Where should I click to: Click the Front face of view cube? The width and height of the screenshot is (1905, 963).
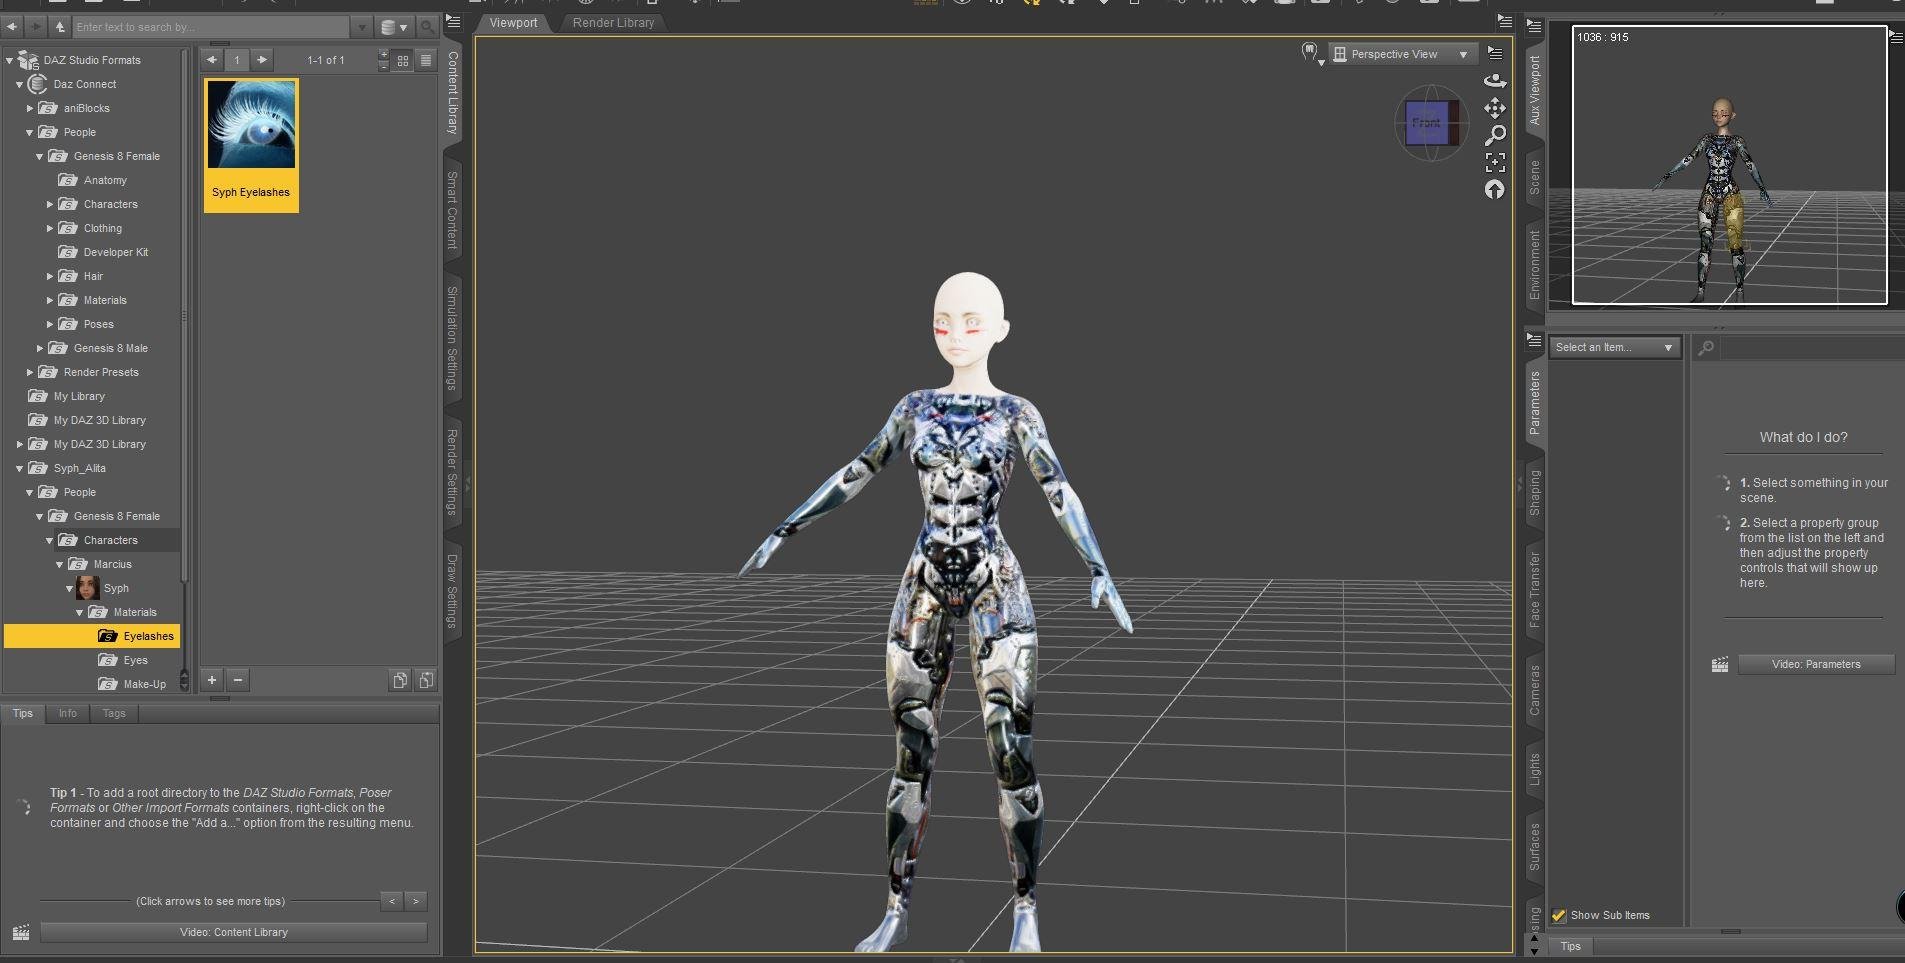1427,123
